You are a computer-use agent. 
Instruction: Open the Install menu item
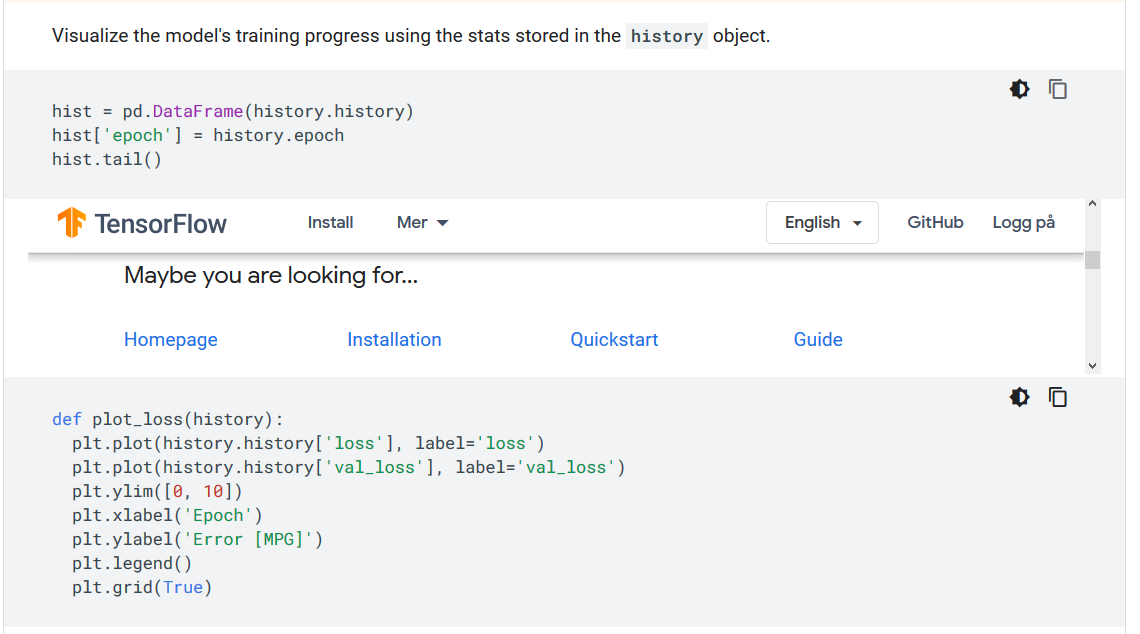[x=330, y=222]
